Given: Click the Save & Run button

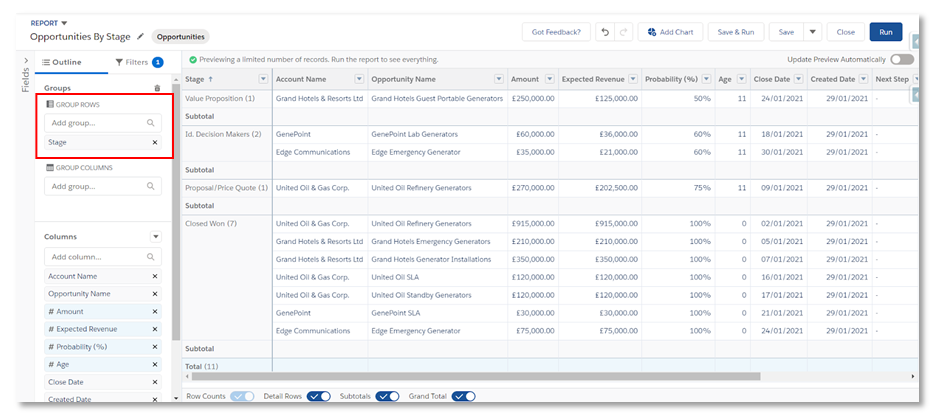Looking at the screenshot, I should 736,32.
